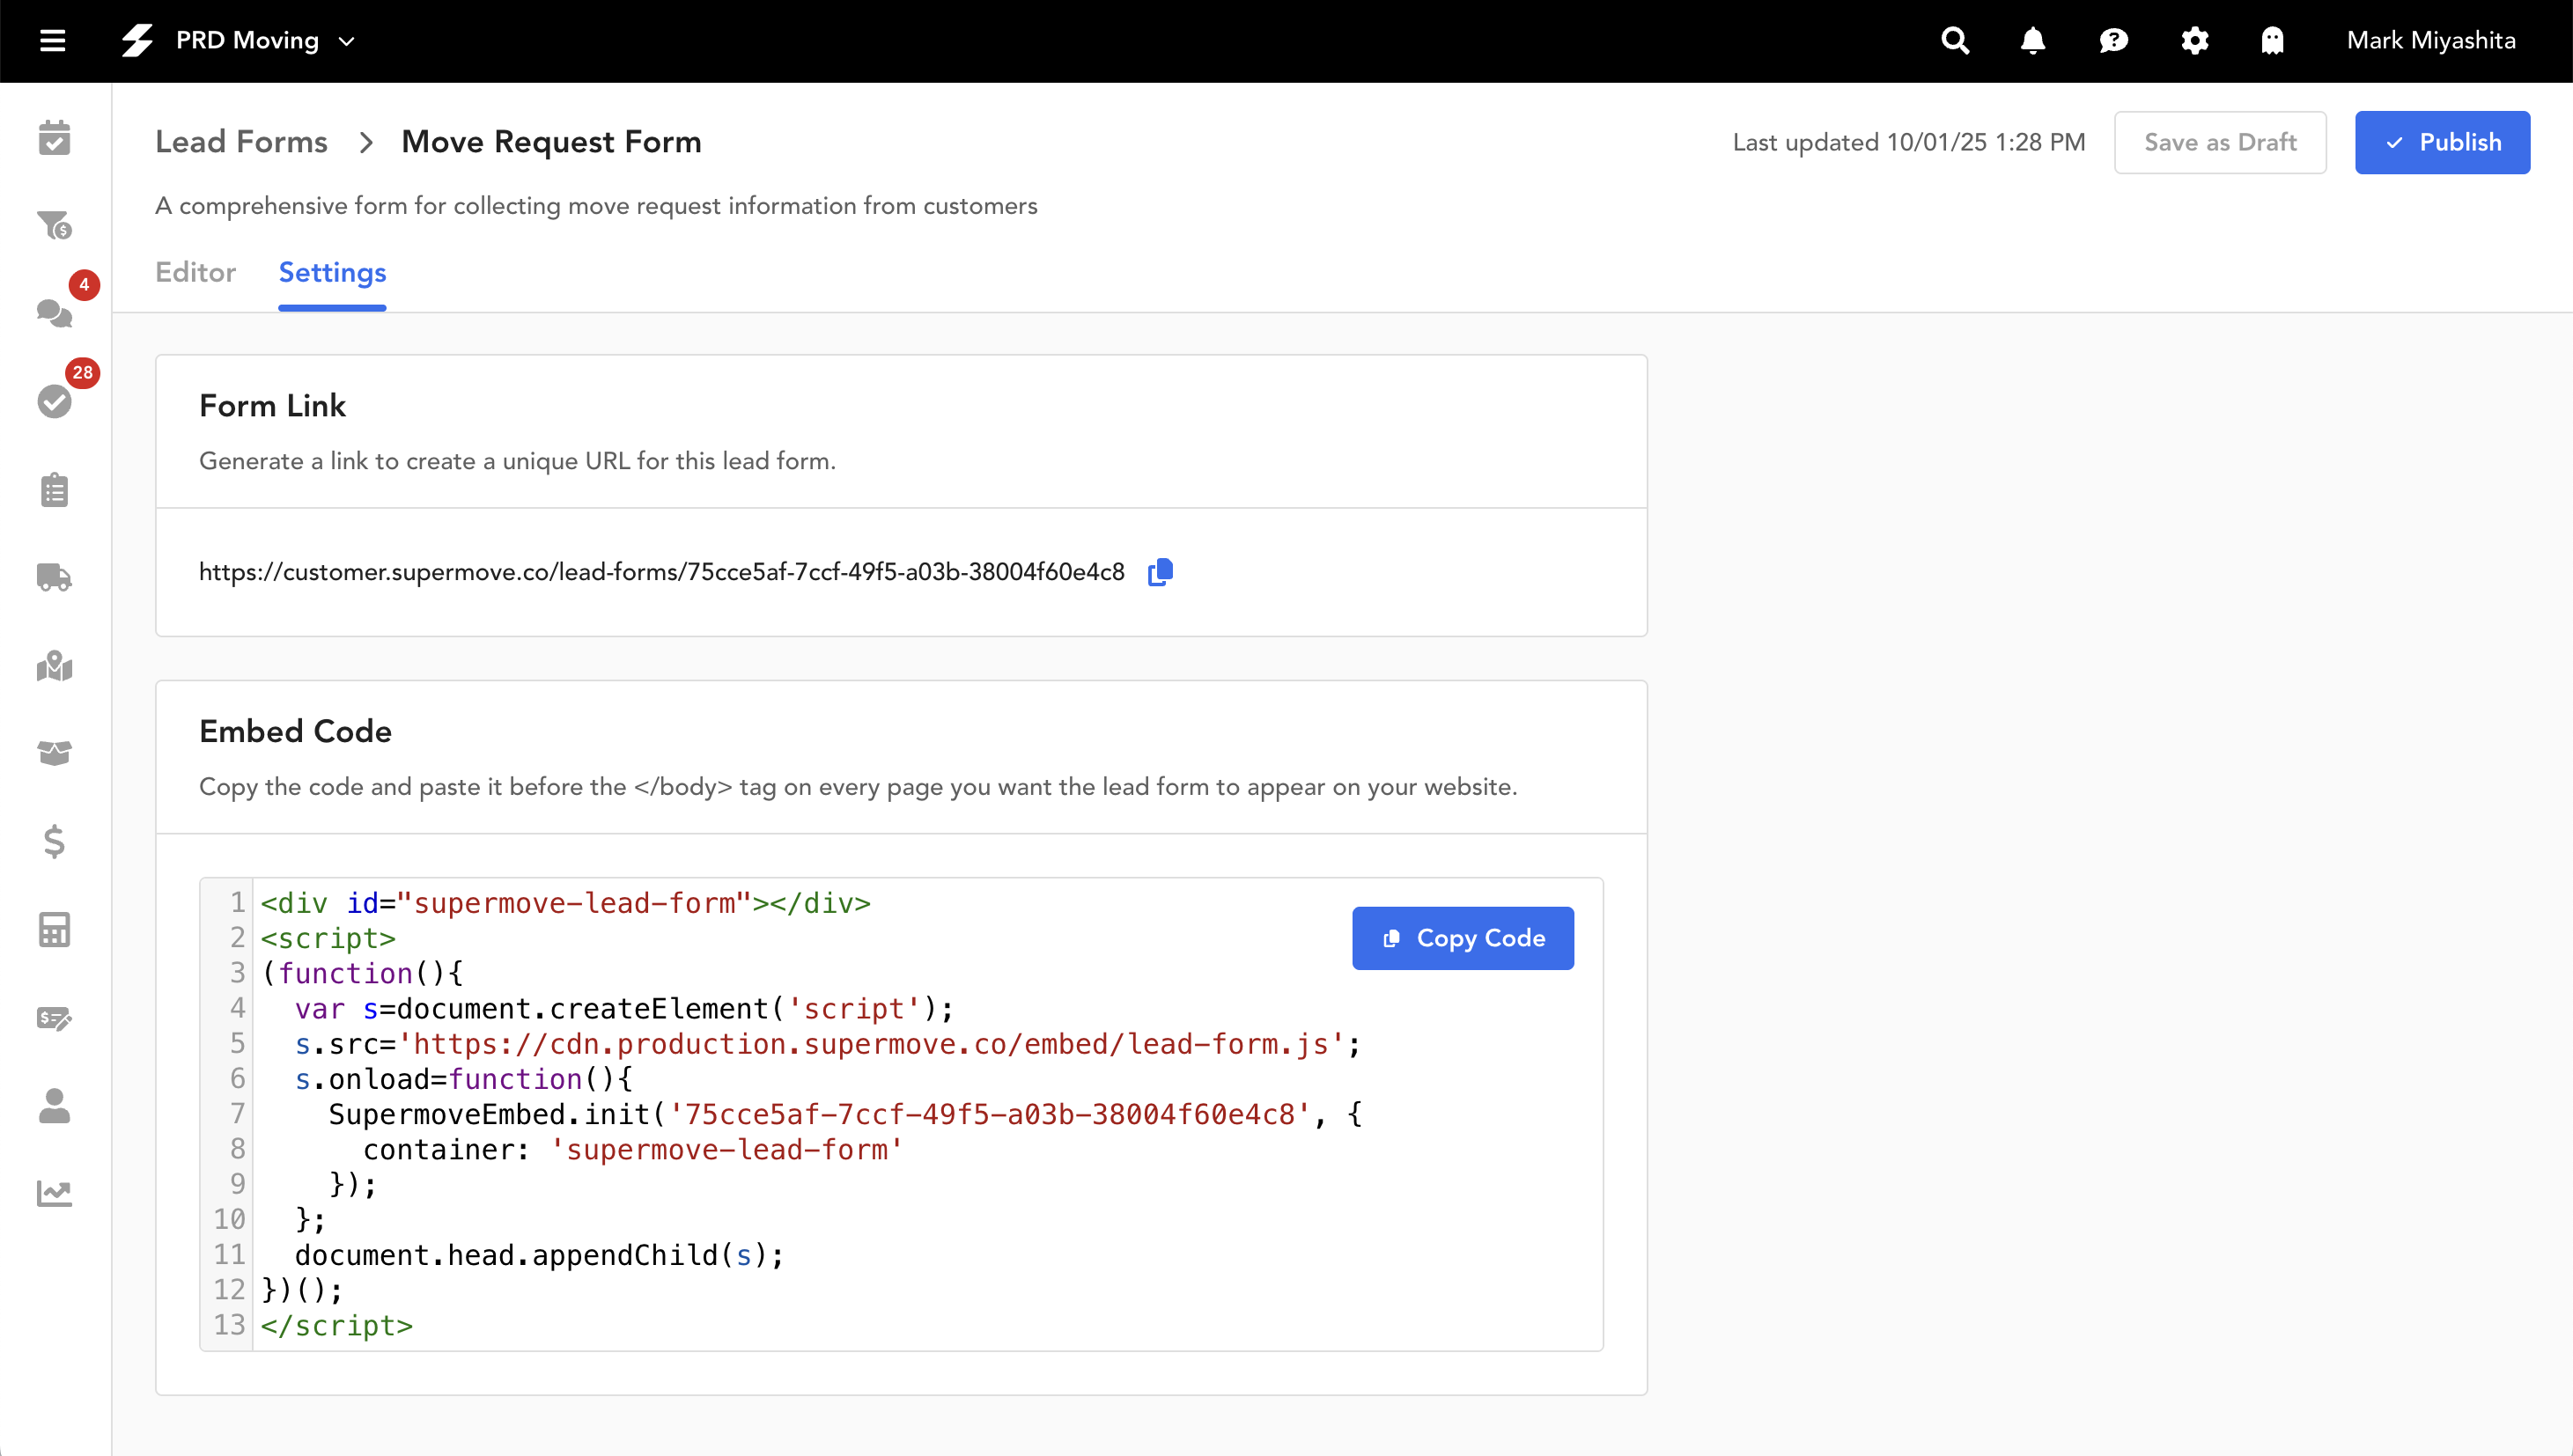The image size is (2573, 1456).
Task: Open tasks sidebar icon with 28 badge
Action: click(x=54, y=401)
